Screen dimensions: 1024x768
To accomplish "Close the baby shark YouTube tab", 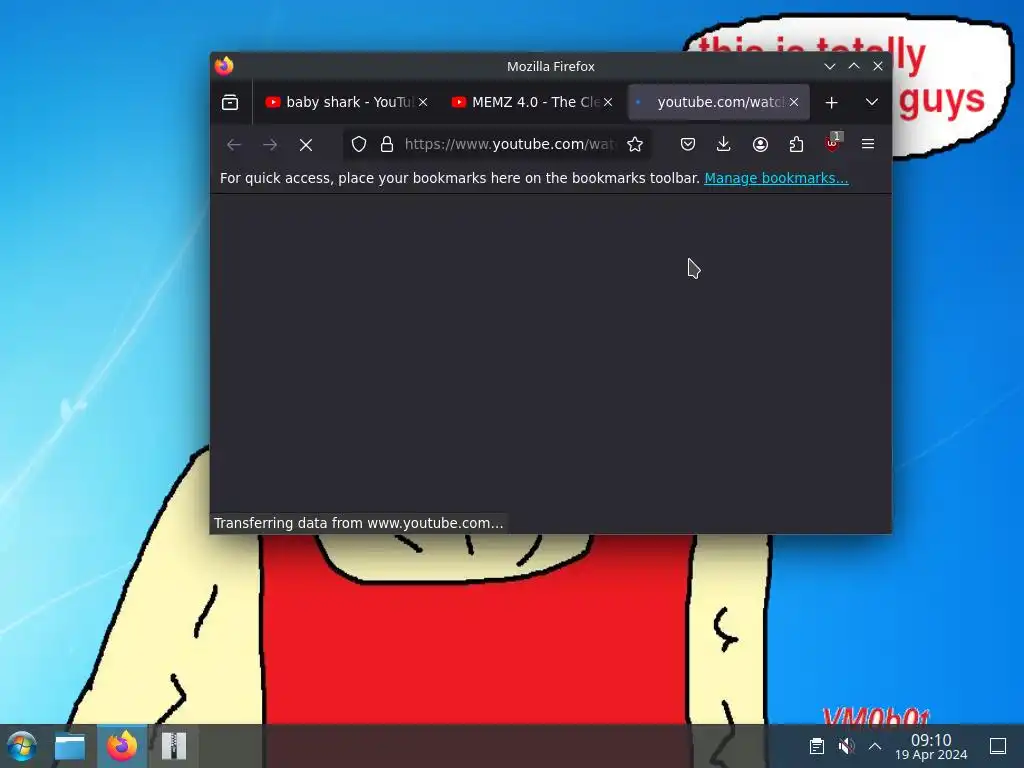I will [423, 103].
